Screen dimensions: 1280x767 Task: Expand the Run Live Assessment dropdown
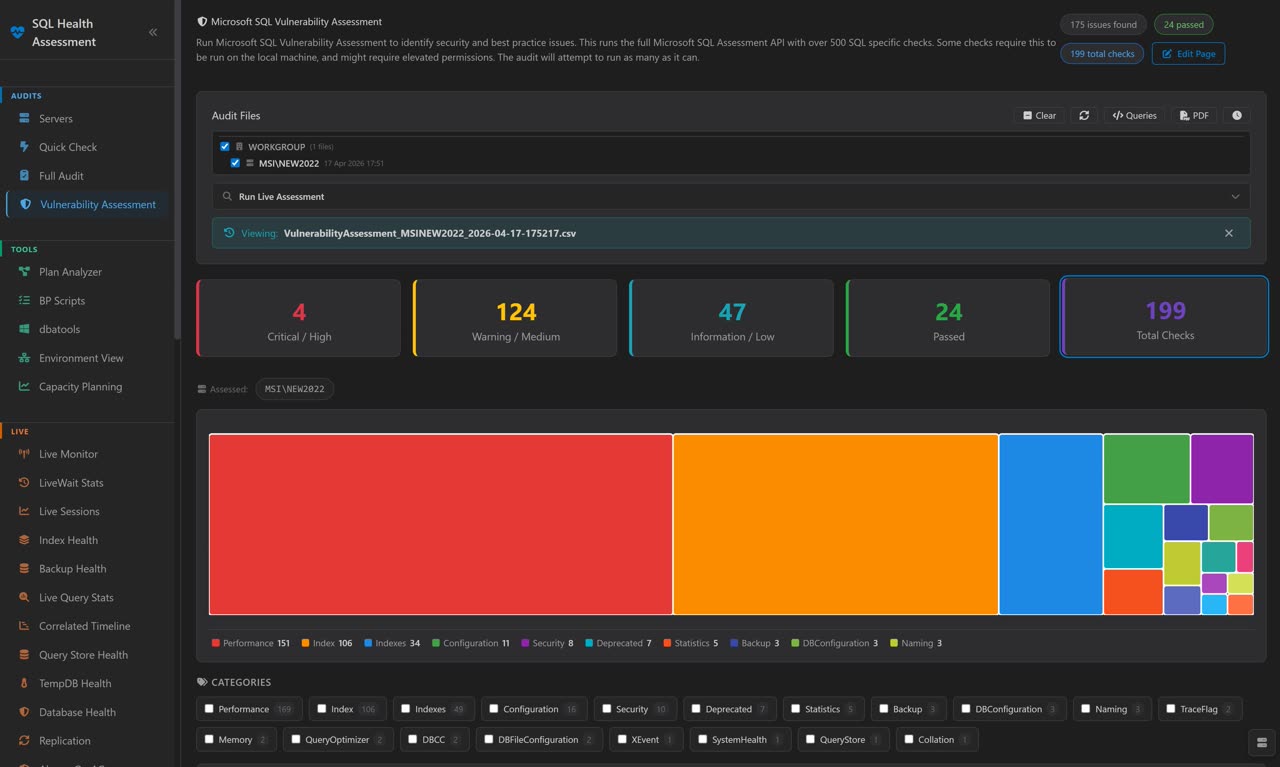[x=1235, y=196]
